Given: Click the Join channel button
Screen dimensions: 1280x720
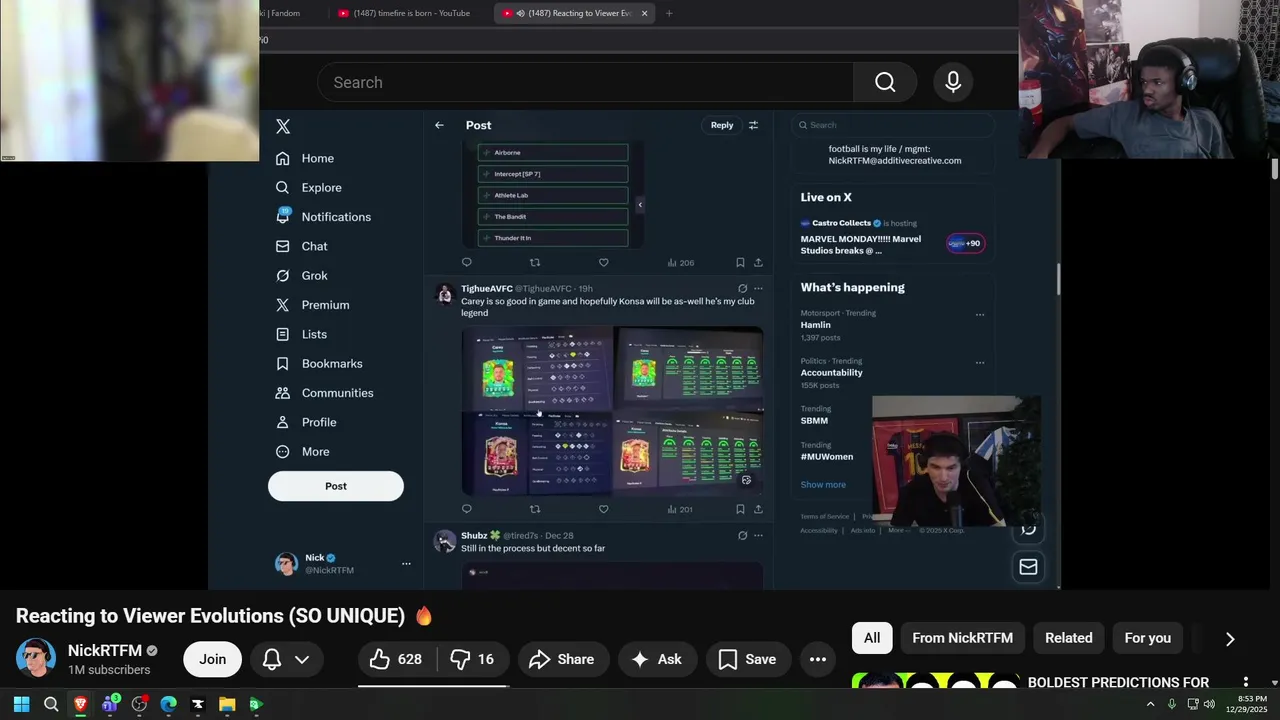Looking at the screenshot, I should tap(212, 659).
